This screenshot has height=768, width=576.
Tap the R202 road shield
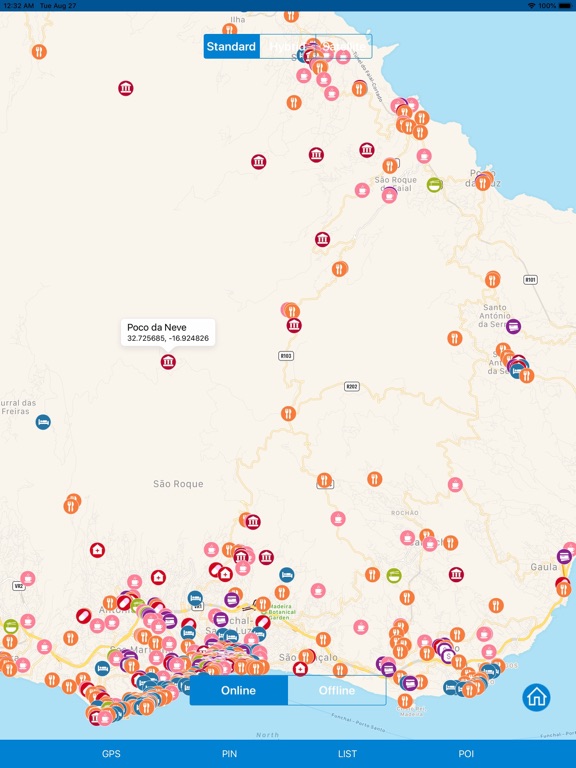pos(352,386)
